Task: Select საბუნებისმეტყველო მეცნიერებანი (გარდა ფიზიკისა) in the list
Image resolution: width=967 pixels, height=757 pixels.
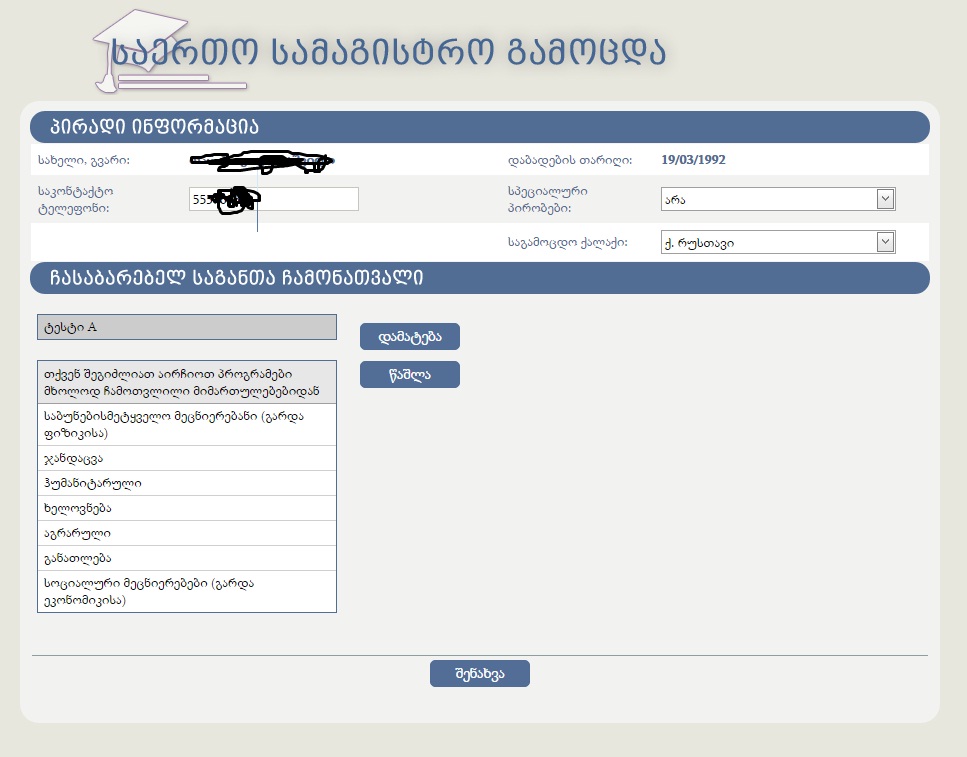Action: [187, 424]
